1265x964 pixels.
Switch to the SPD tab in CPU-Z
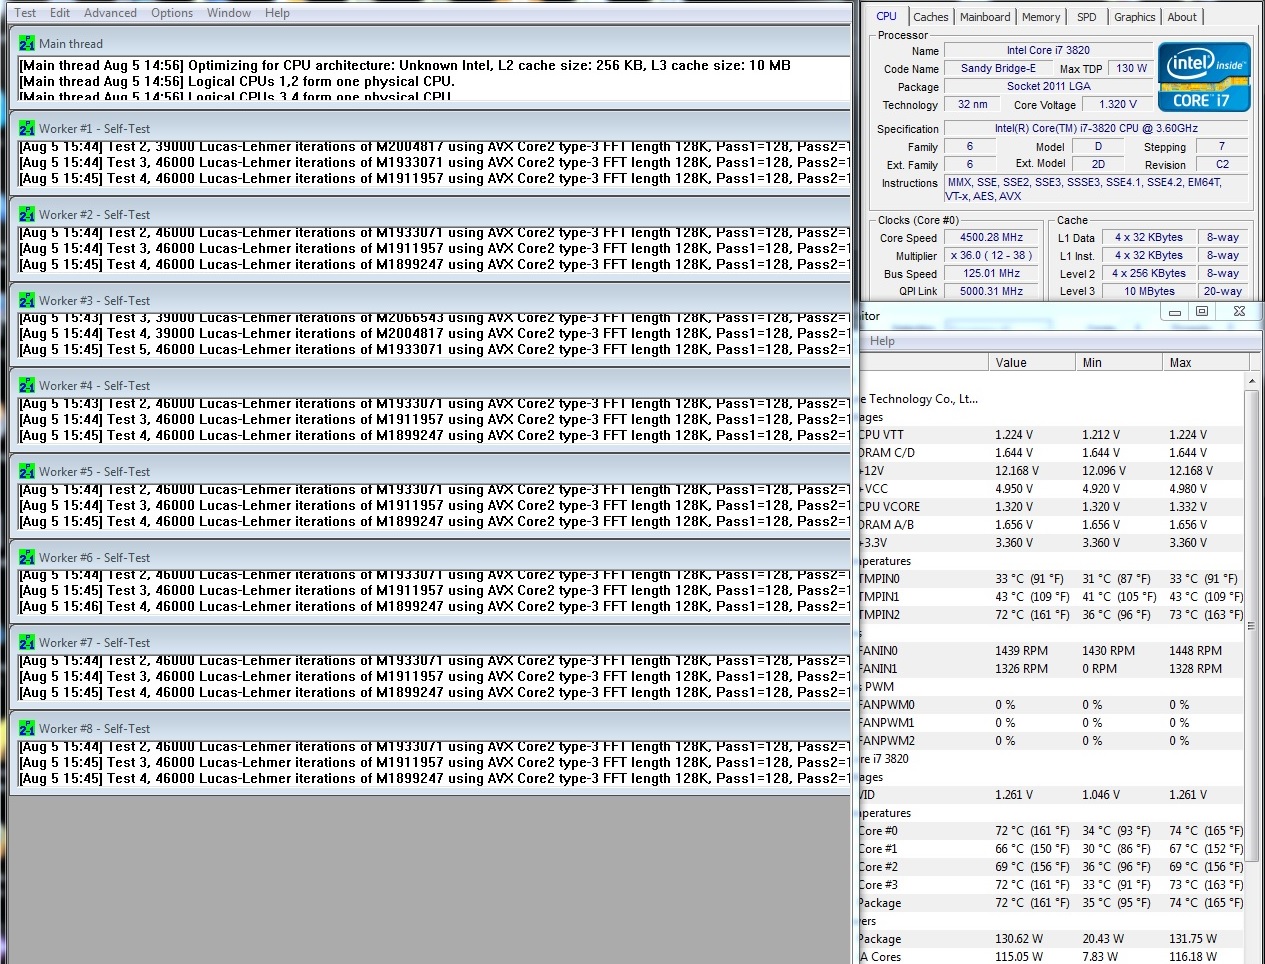pos(1087,17)
